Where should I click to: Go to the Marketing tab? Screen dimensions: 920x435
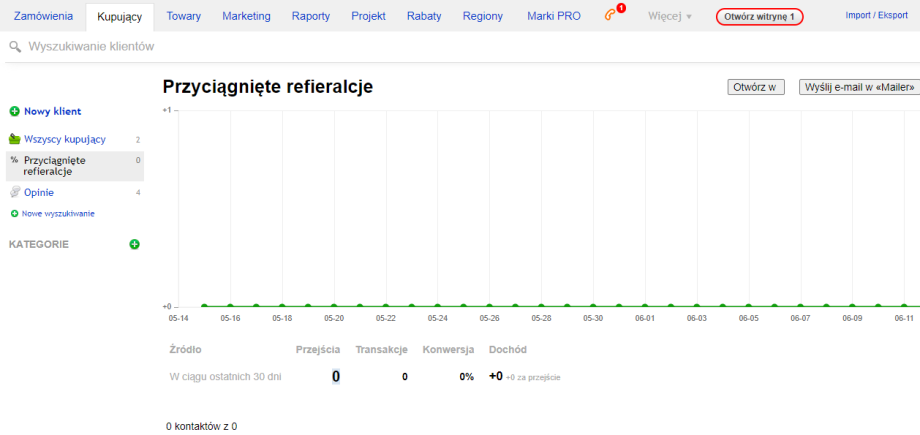[246, 17]
